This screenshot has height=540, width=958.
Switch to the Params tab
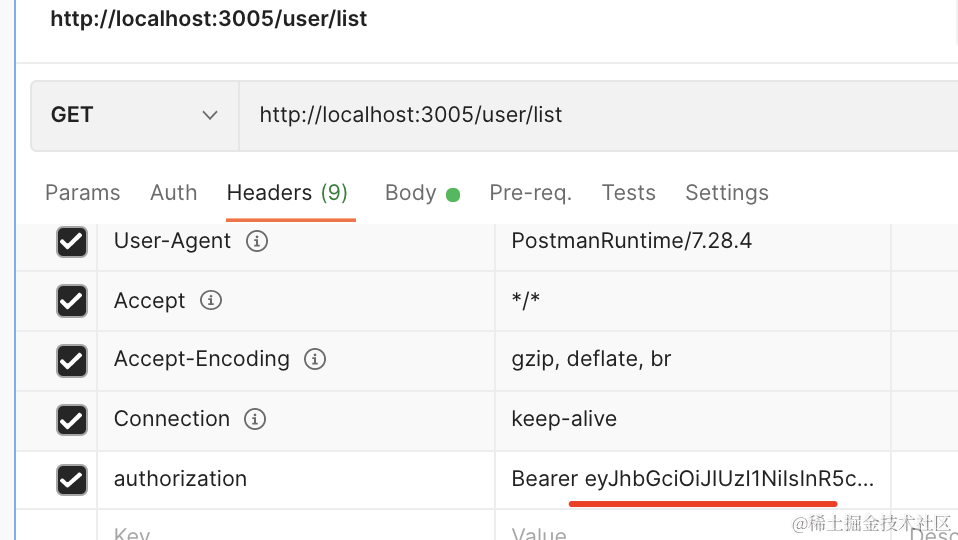[82, 193]
